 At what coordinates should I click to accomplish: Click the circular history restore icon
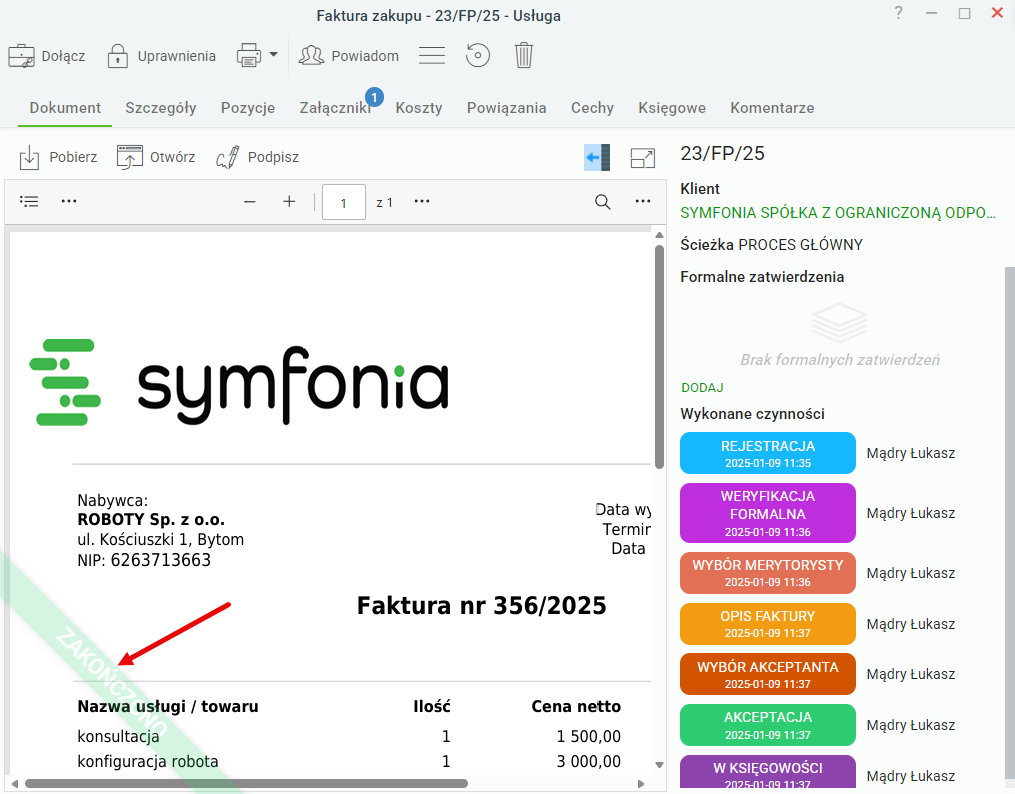coord(478,56)
